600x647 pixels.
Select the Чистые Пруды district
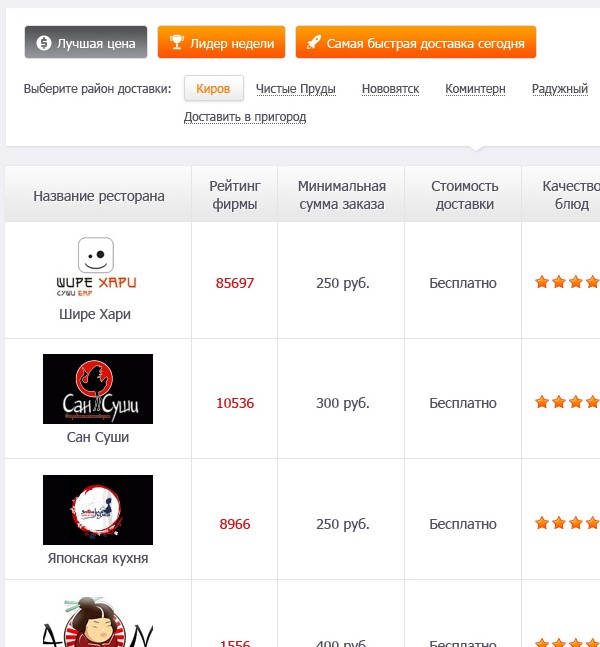[x=295, y=89]
